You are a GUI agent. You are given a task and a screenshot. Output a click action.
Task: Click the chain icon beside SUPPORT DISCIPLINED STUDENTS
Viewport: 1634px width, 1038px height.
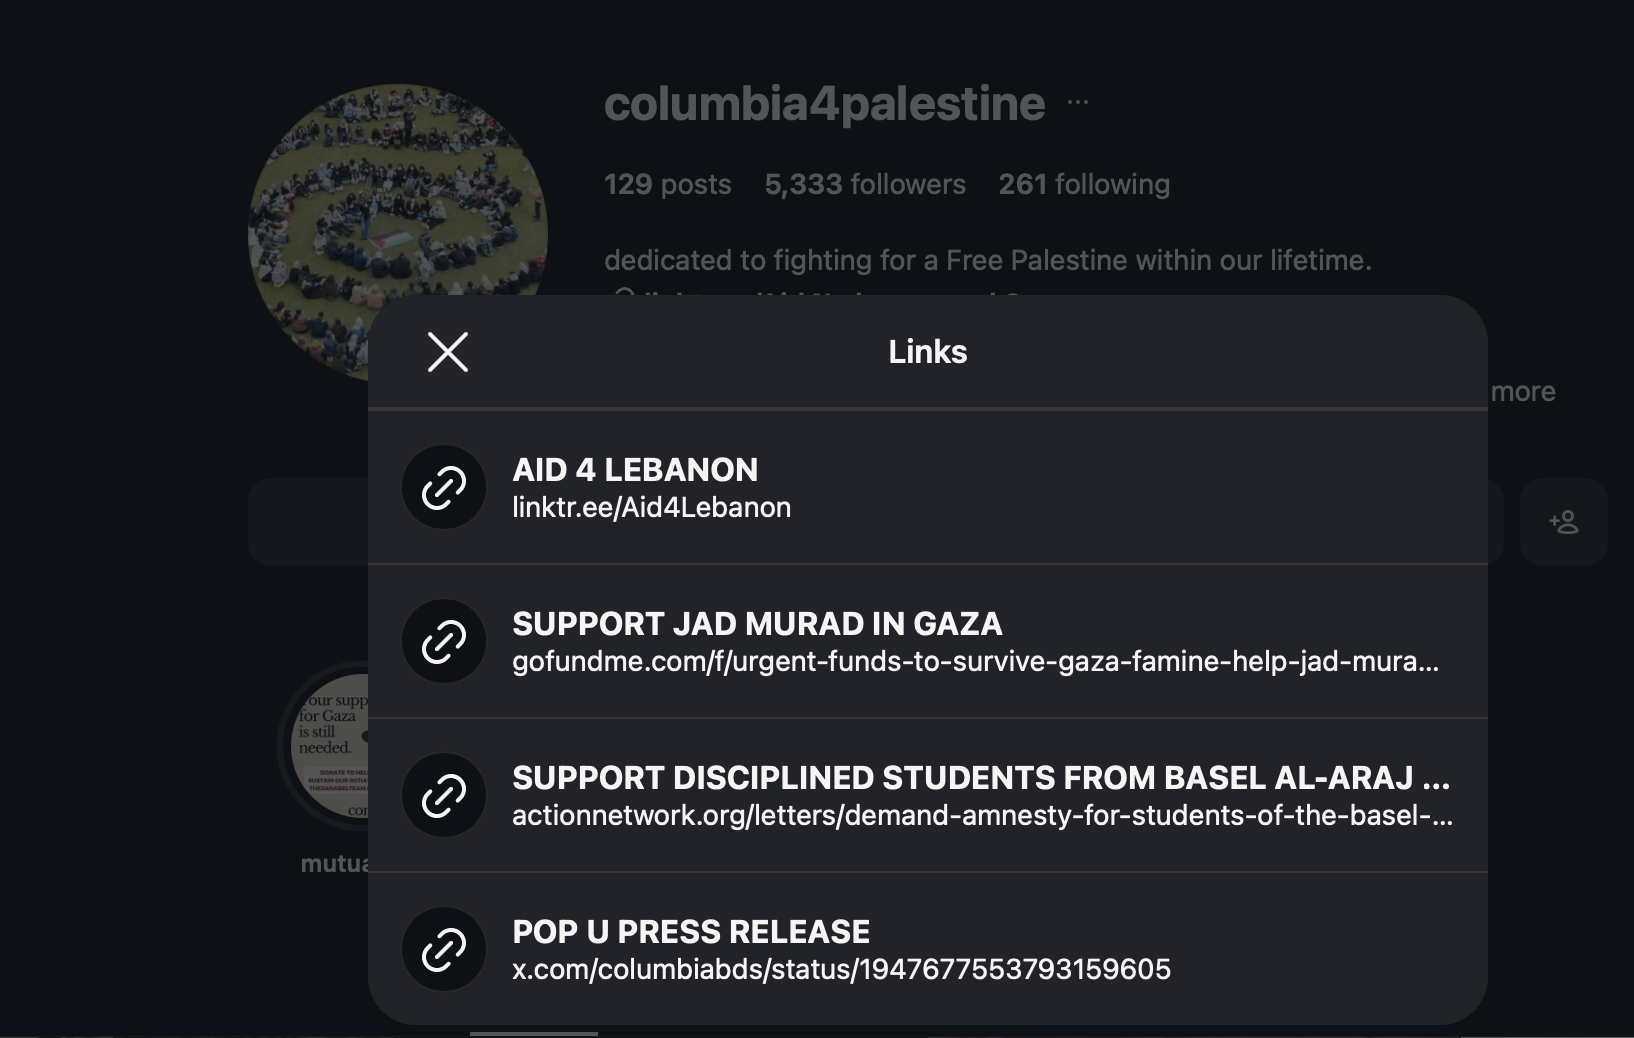click(444, 796)
